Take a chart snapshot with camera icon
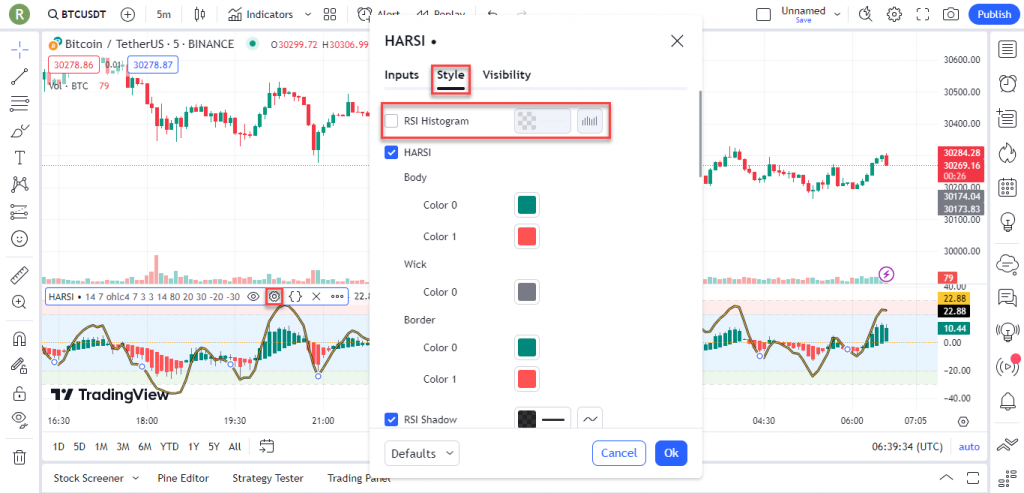Viewport: 1024px width, 493px height. pyautogui.click(x=950, y=15)
